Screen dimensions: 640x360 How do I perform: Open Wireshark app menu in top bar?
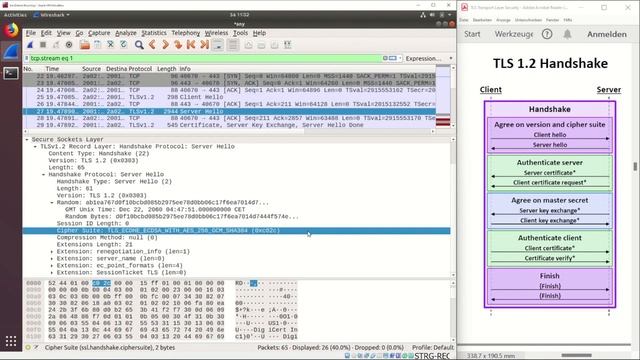52,15
